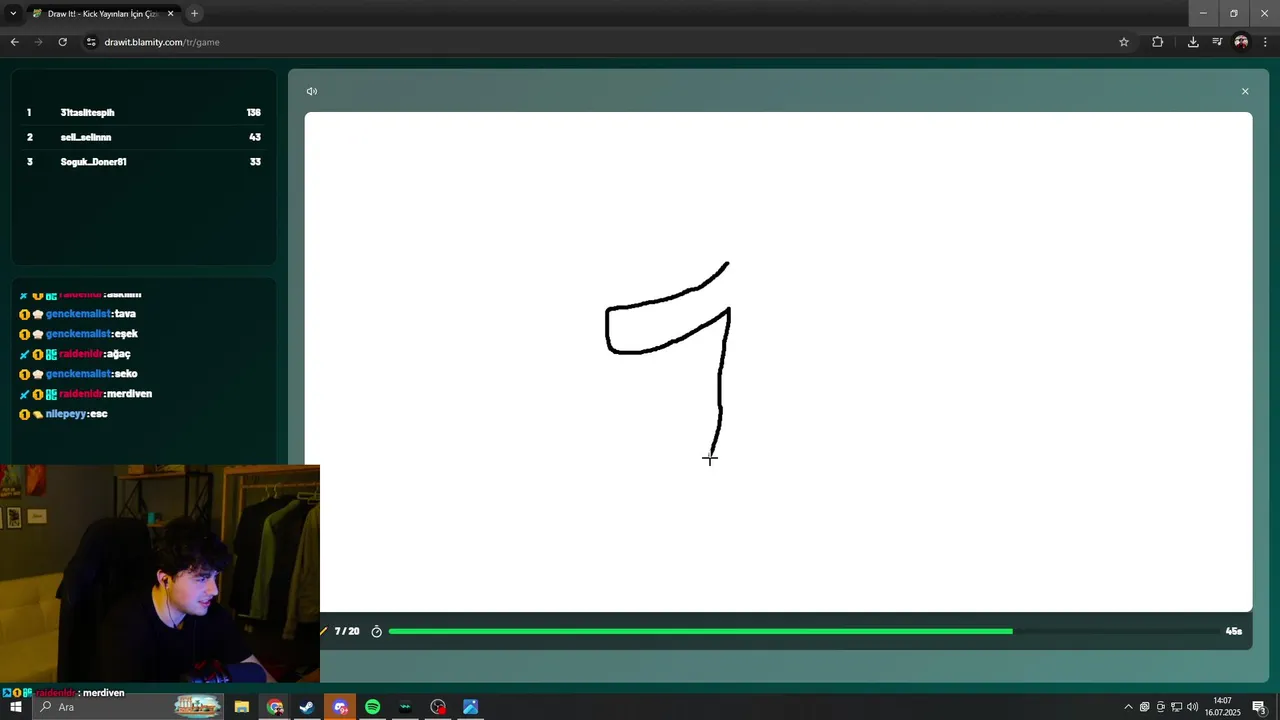Click the pencil icon beside round counter 7/20

click(x=324, y=631)
